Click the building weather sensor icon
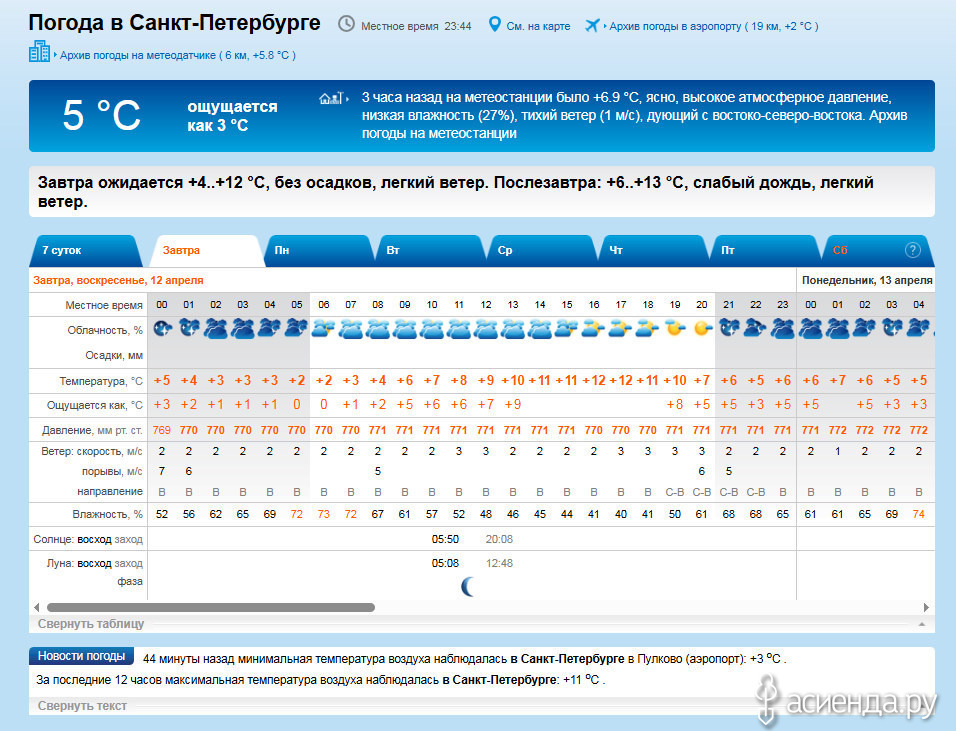Screen dimensions: 956x731 pyautogui.click(x=39, y=53)
